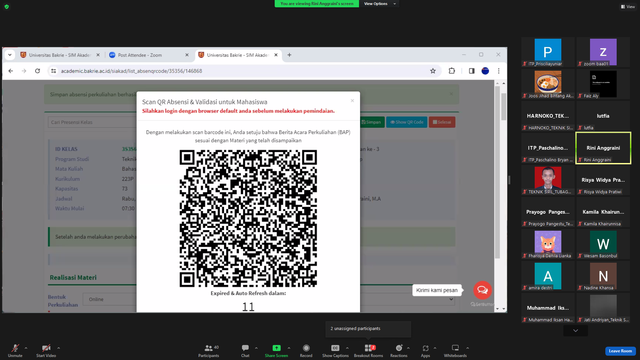
Task: Select Nadine Khansa participant tile
Action: pyautogui.click(x=603, y=276)
